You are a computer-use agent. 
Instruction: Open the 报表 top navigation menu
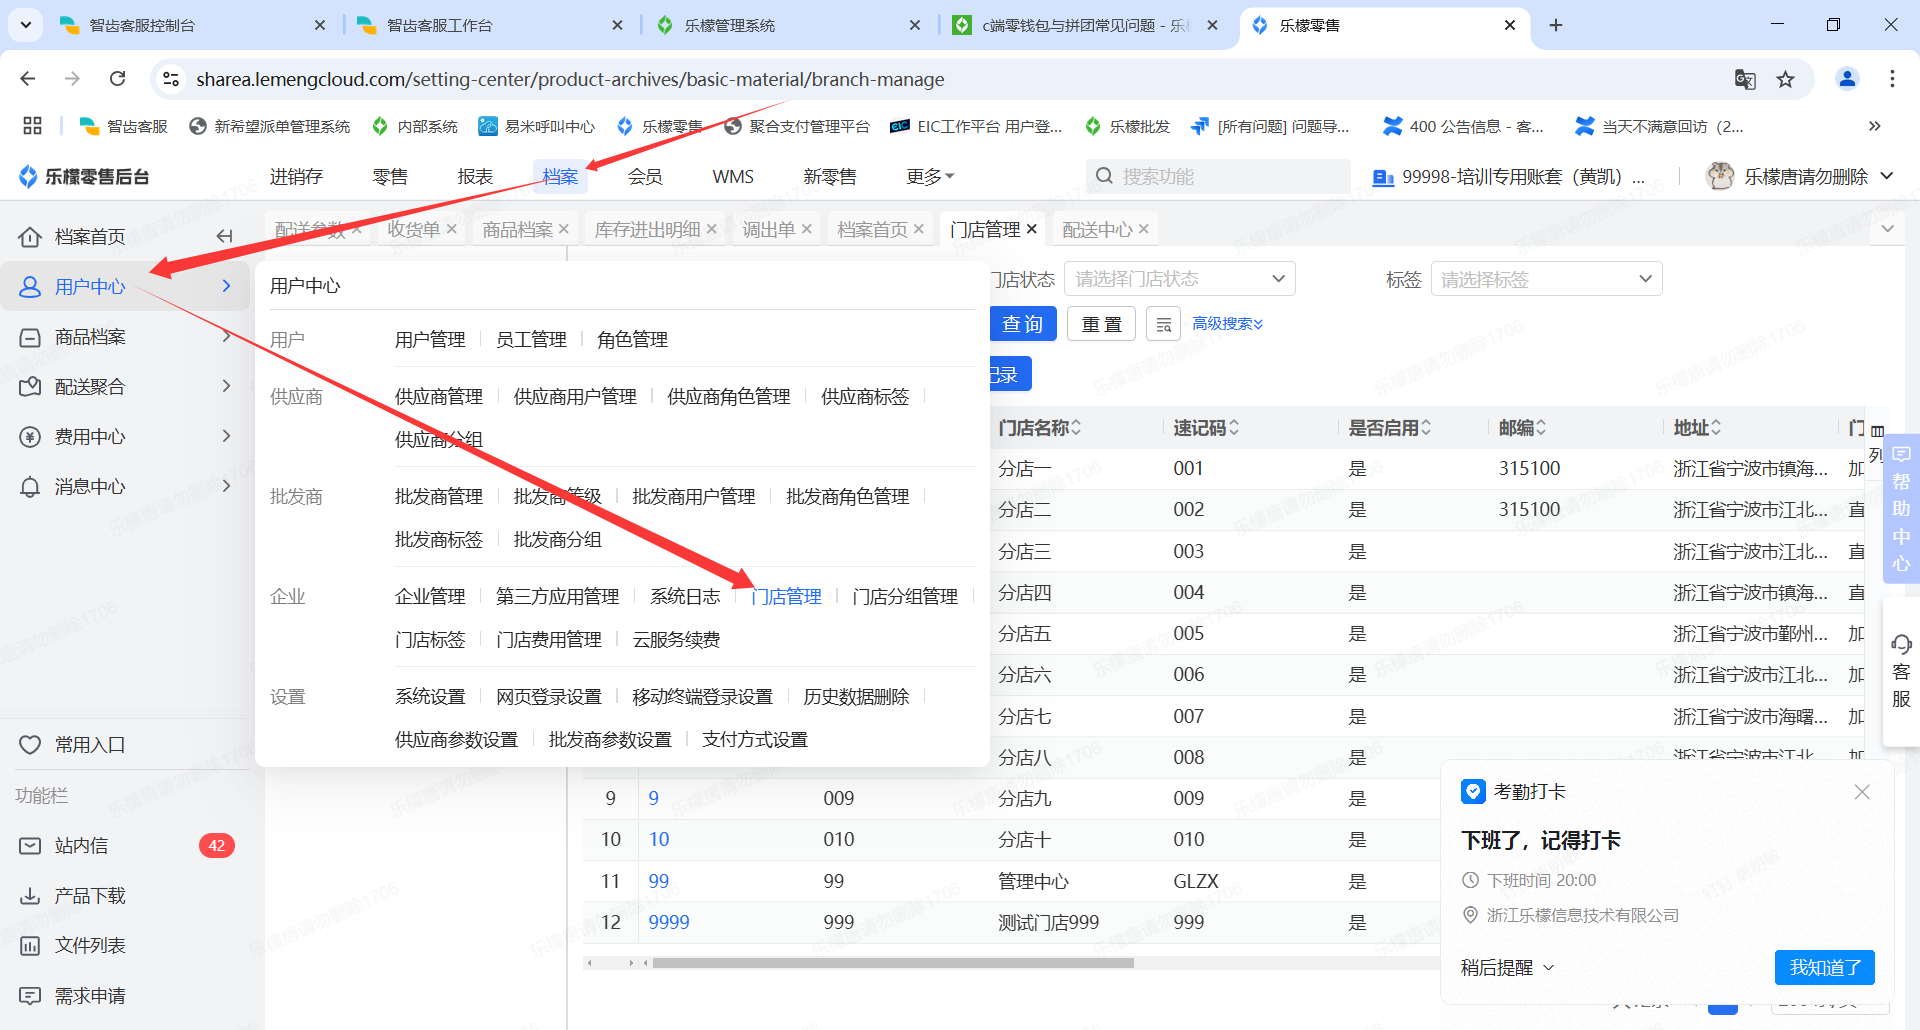tap(475, 177)
